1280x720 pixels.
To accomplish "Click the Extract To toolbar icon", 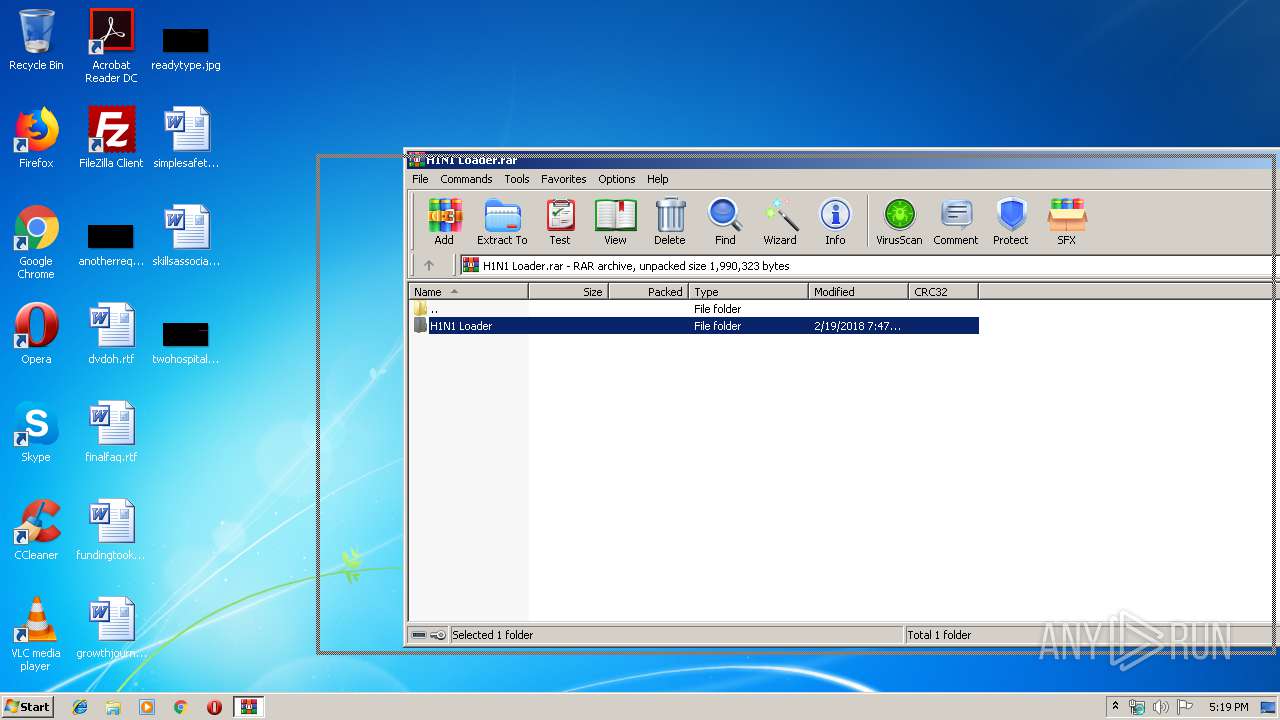I will pos(502,221).
